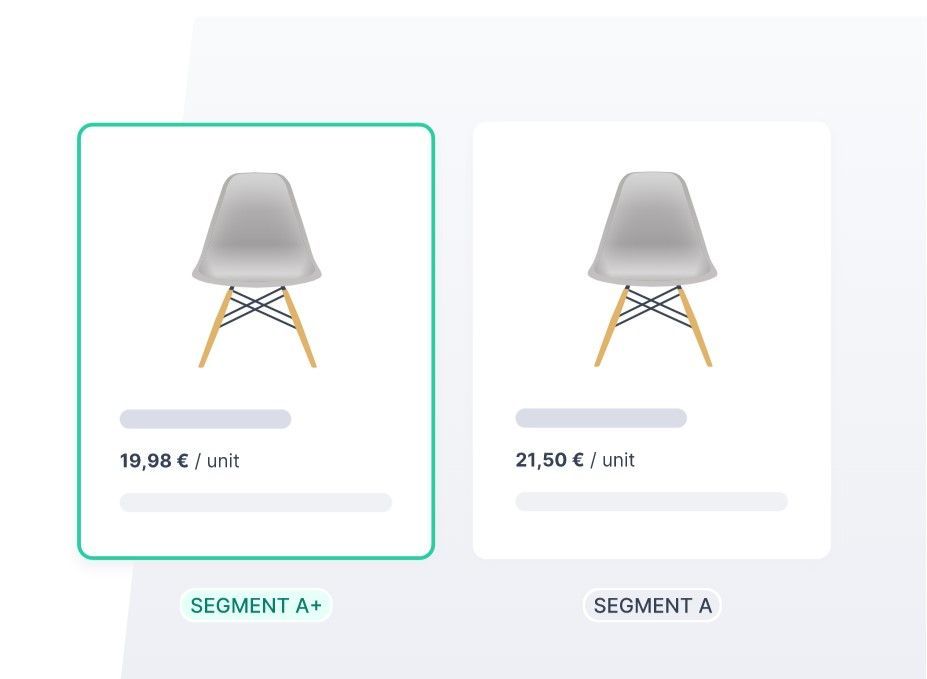This screenshot has width=927, height=679.
Task: Click the euro symbol after 21,50
Action: 578,460
